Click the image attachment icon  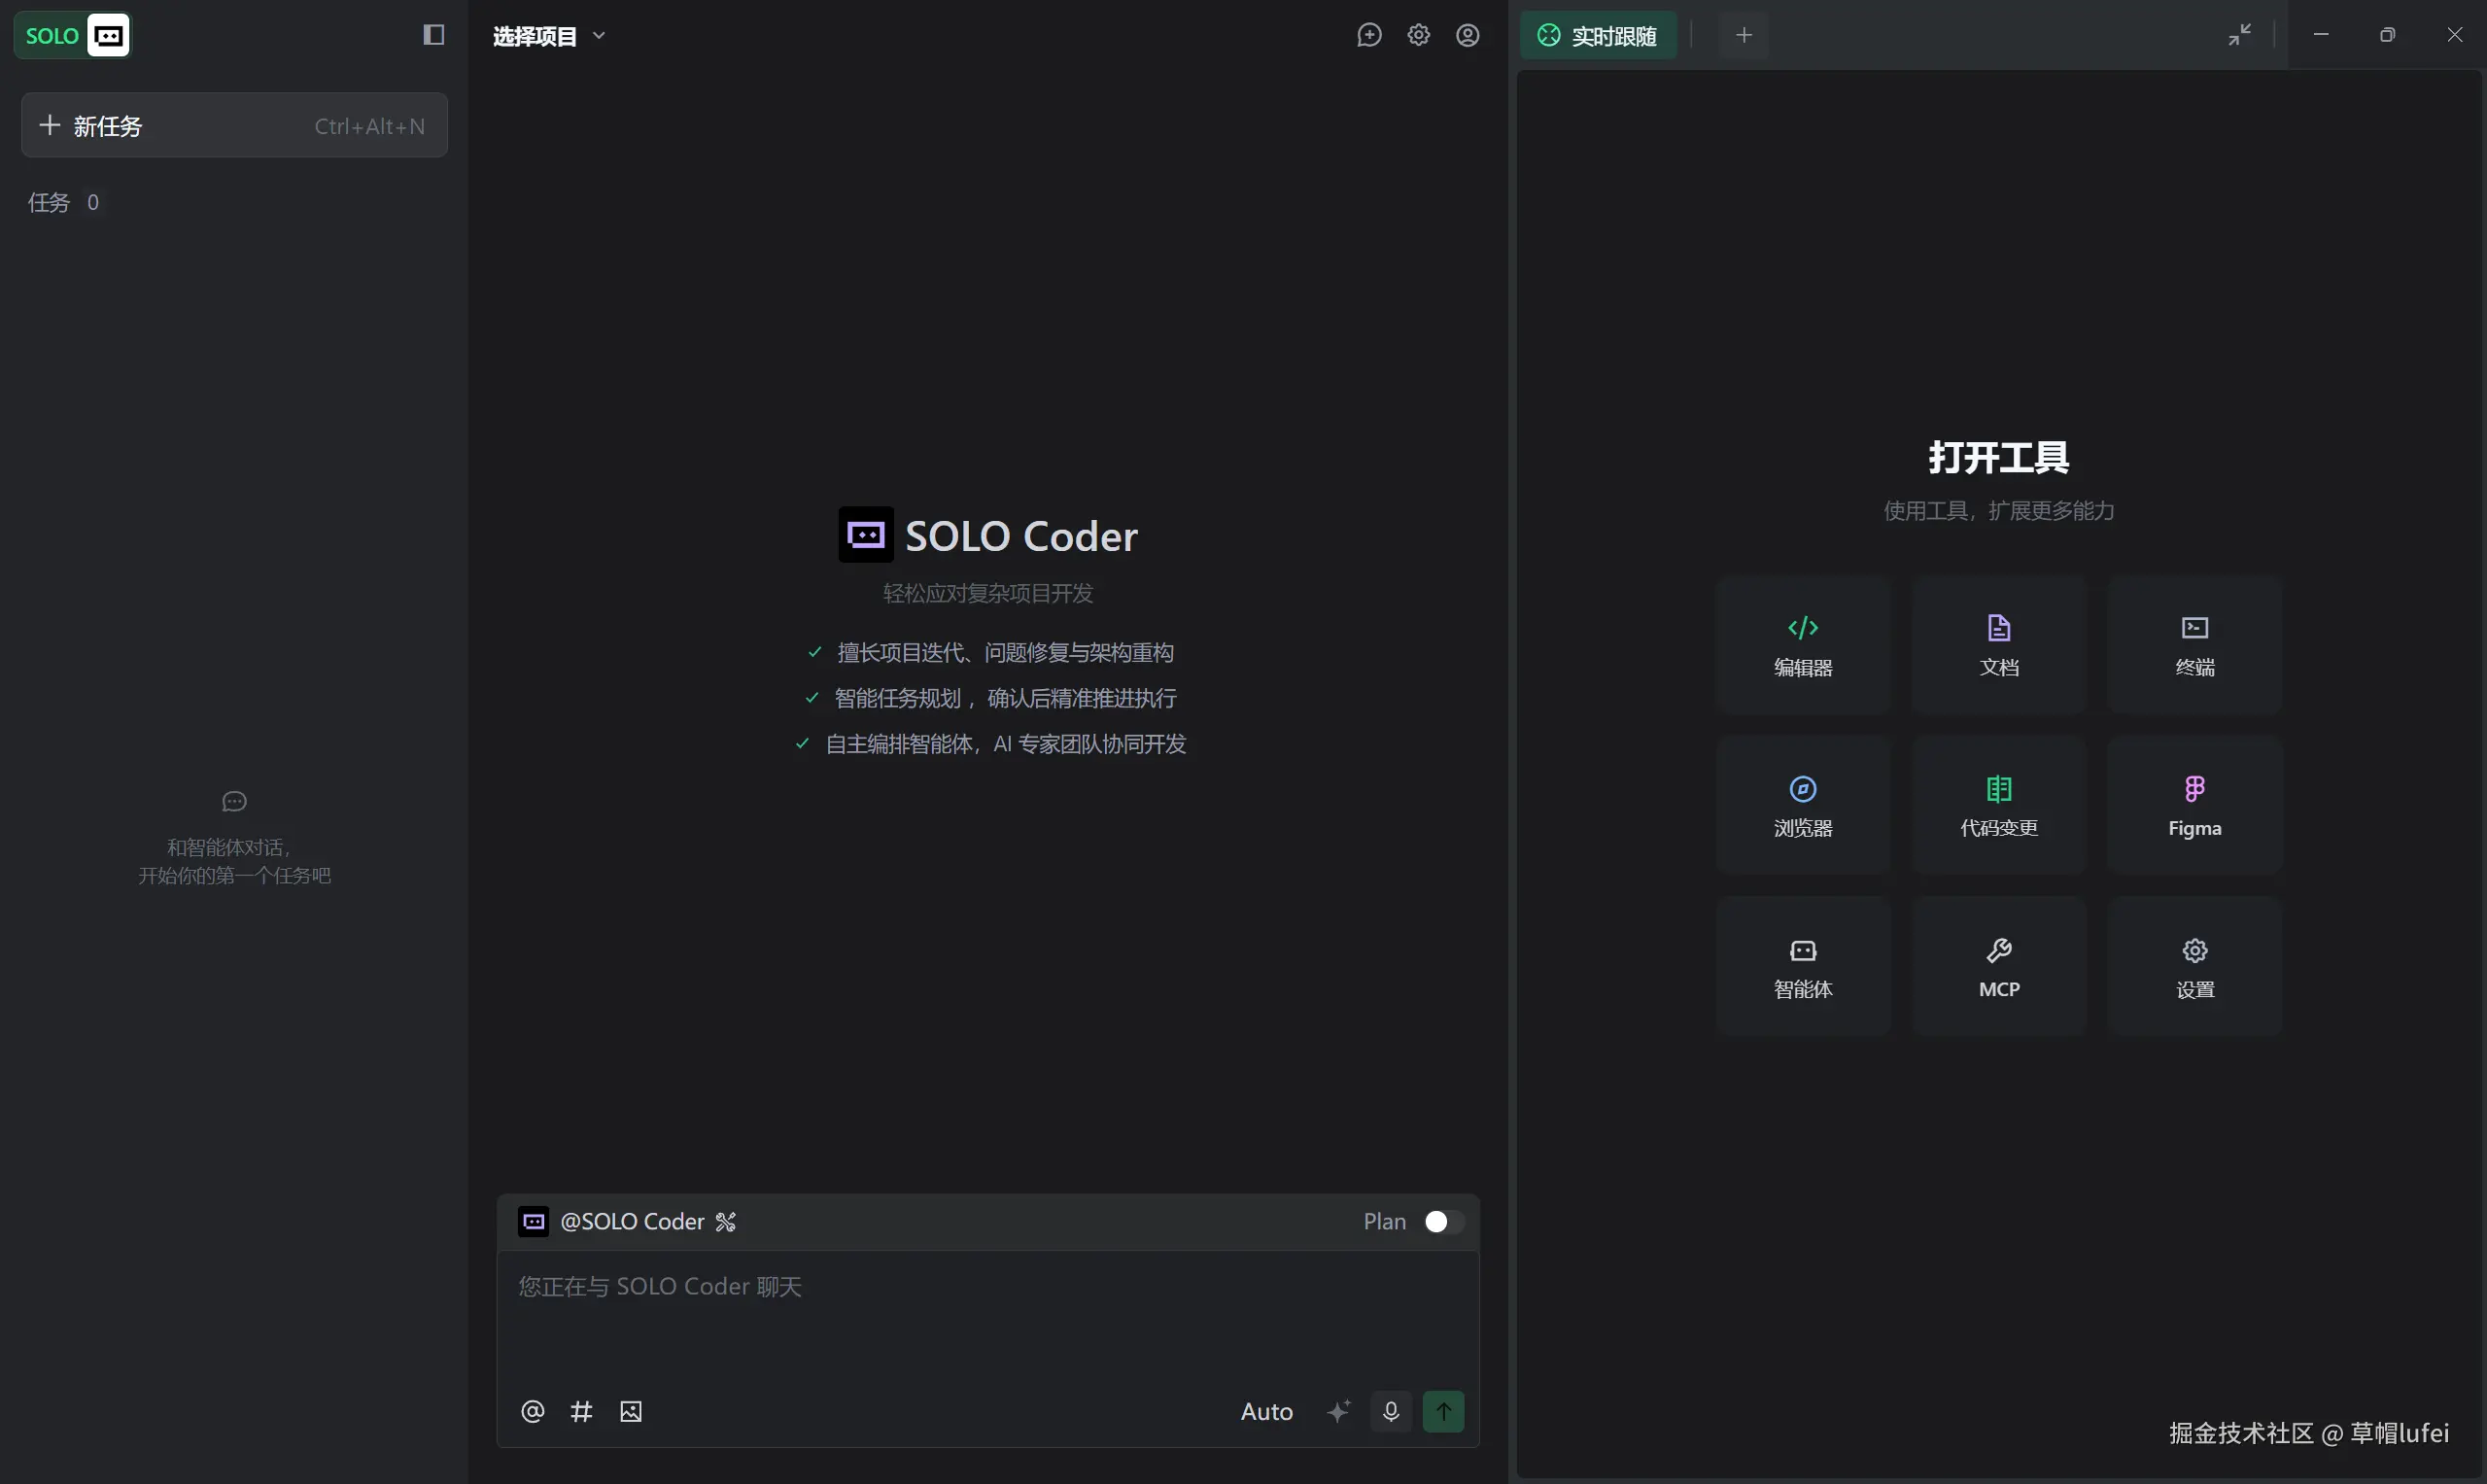pos(630,1411)
